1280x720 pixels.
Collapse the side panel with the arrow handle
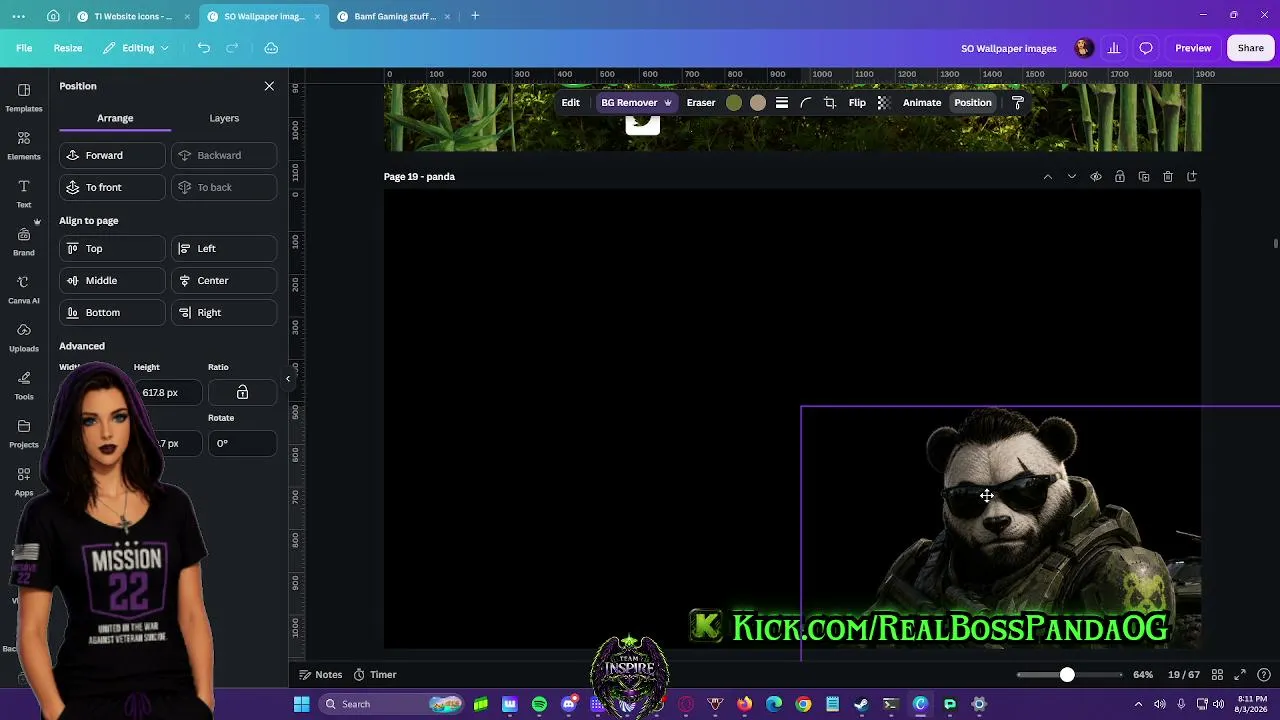click(x=288, y=379)
